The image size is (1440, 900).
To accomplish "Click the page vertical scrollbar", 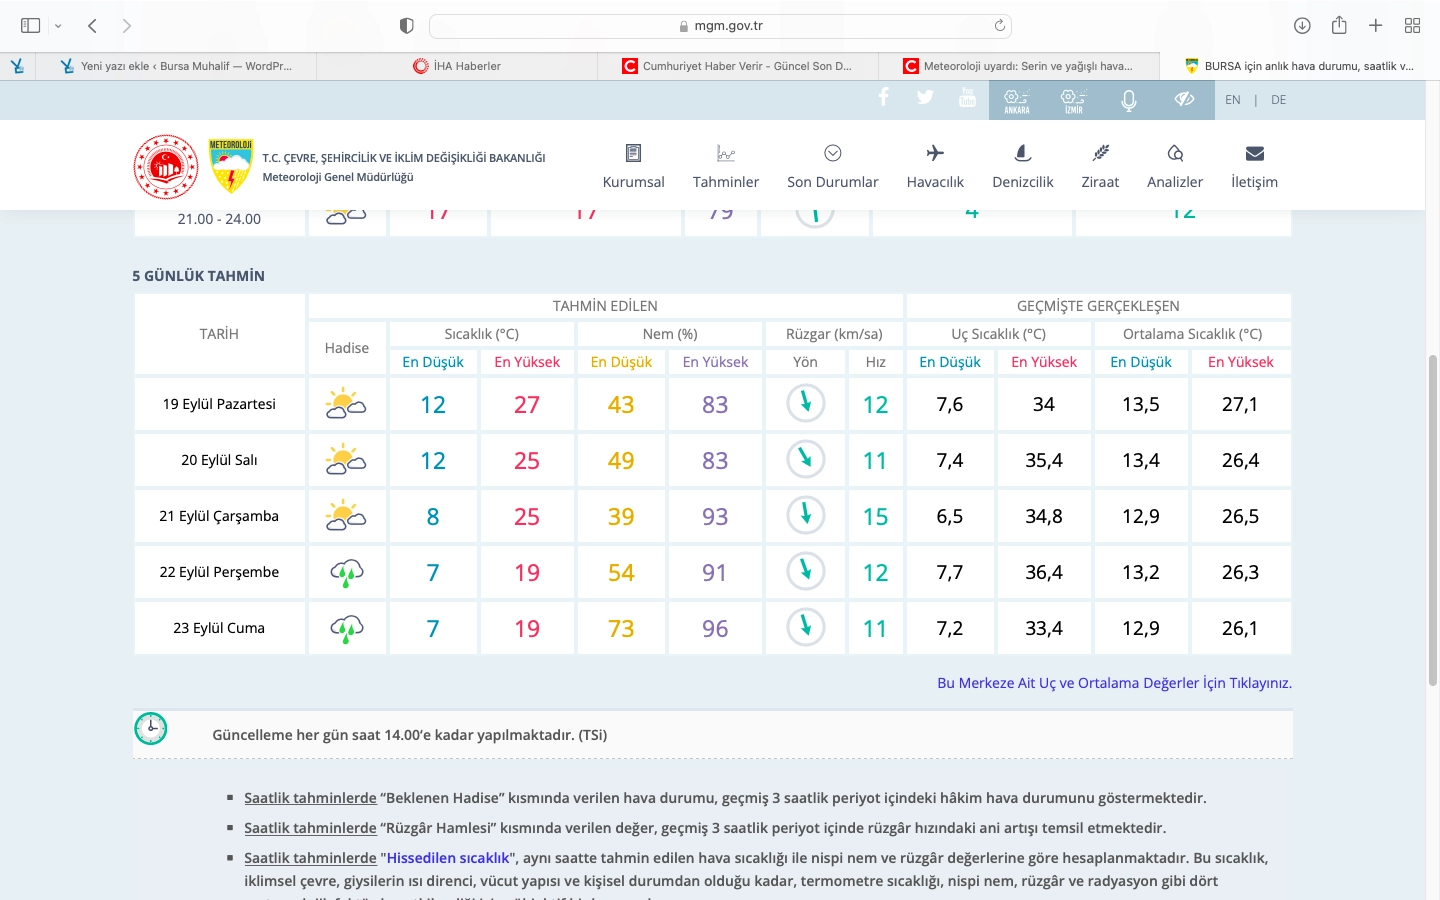I will [1432, 520].
